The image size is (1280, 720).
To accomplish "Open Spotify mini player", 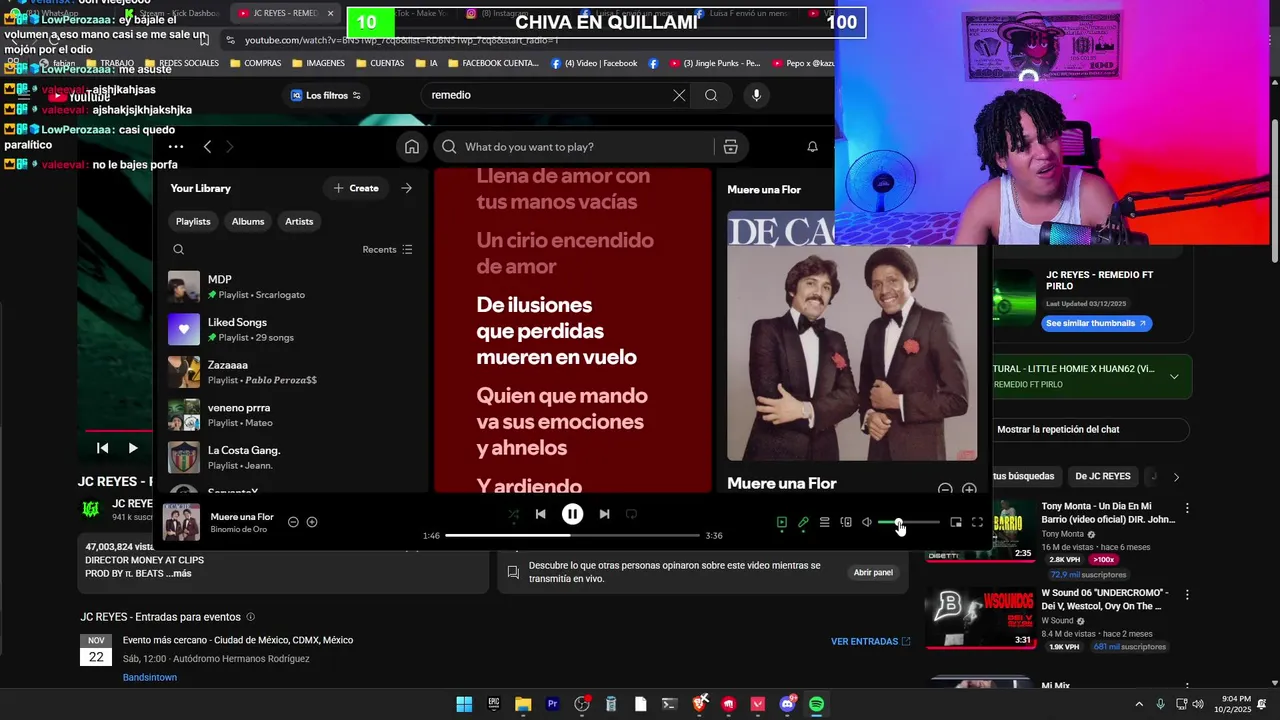I will [x=956, y=522].
